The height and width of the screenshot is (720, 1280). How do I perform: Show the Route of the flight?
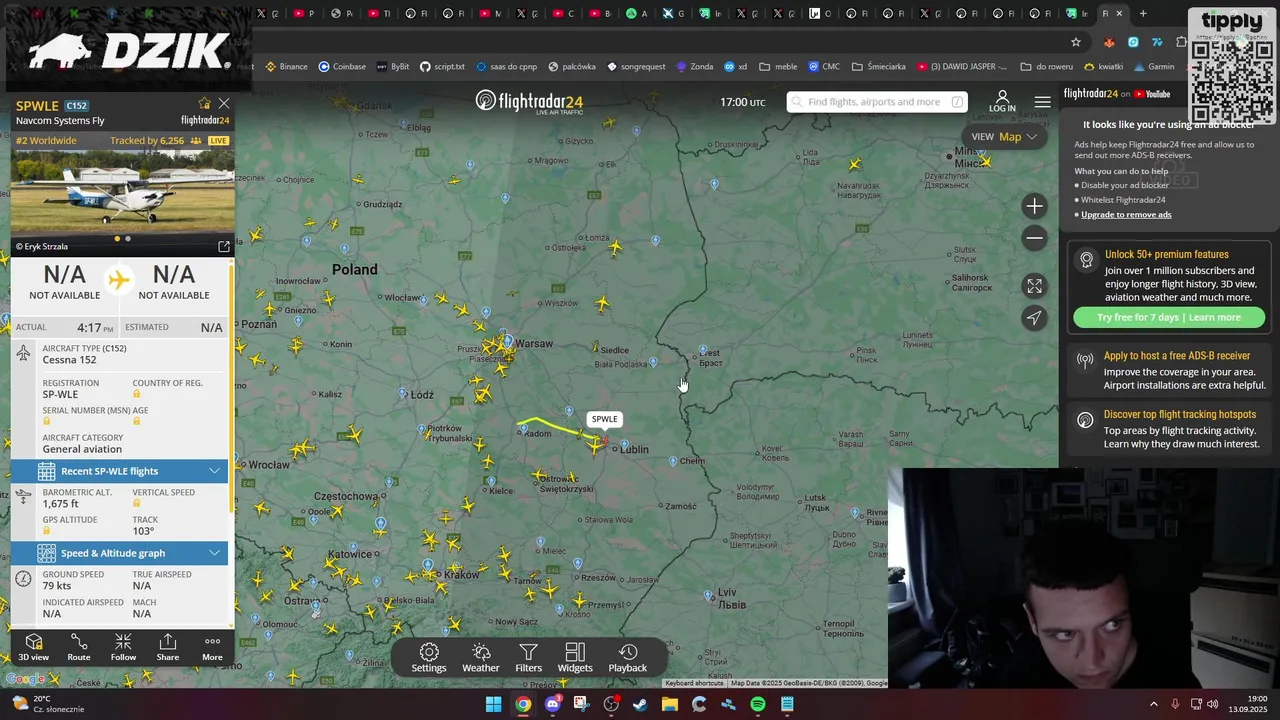[79, 647]
